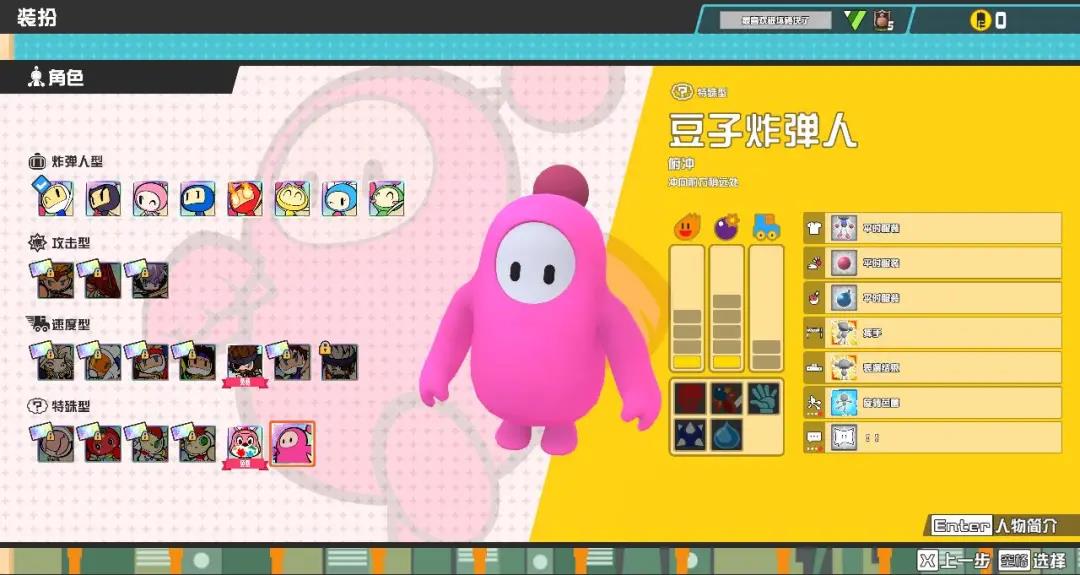Click the red fist ability icon

point(689,399)
